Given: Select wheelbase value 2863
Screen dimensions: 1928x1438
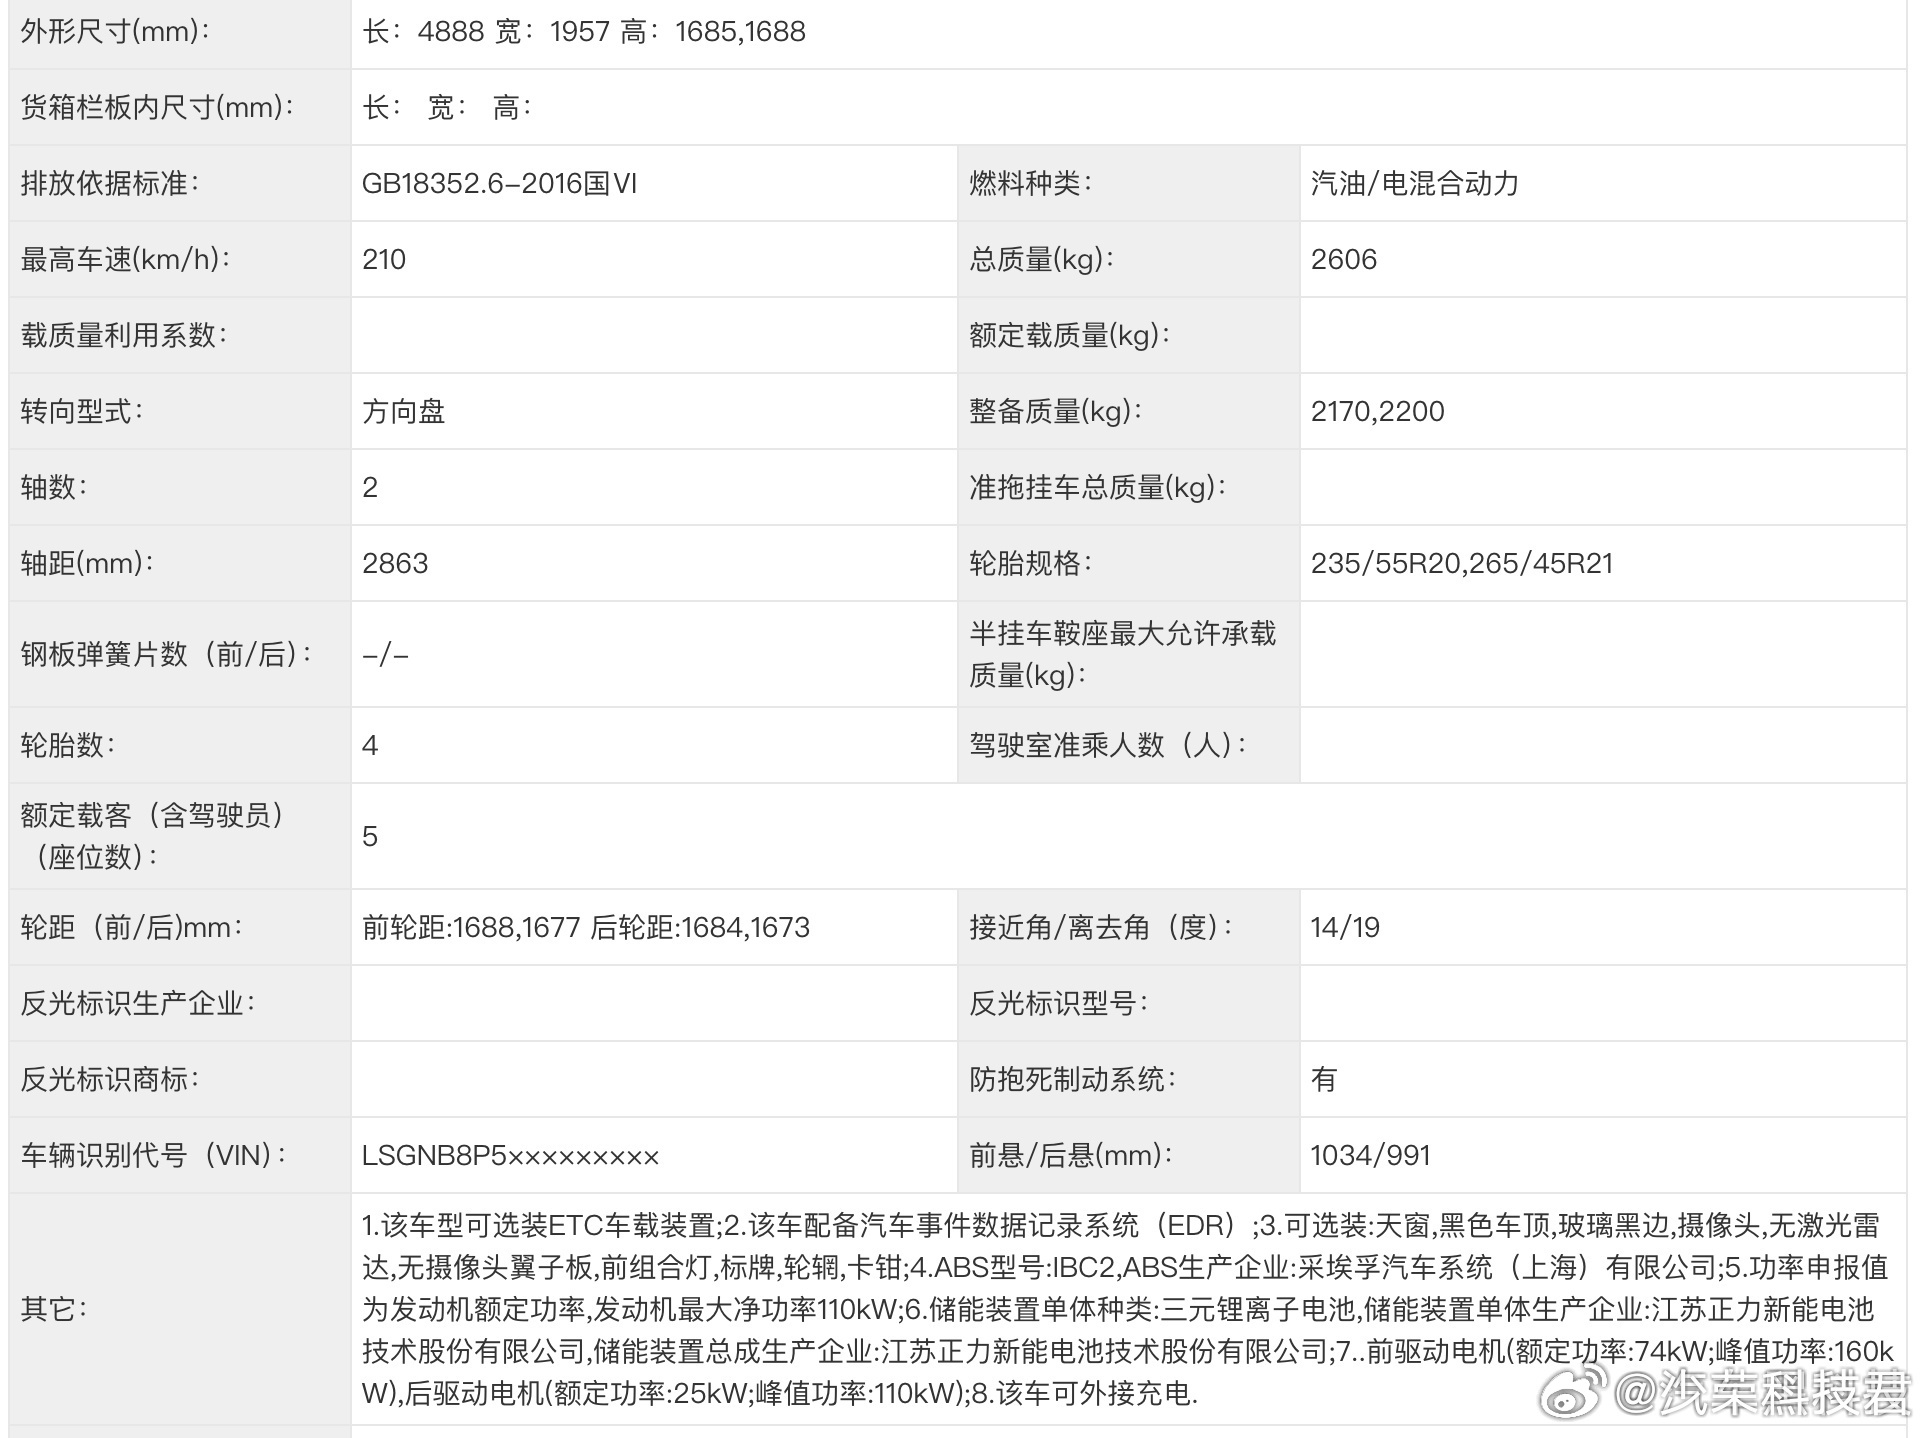Looking at the screenshot, I should (395, 564).
